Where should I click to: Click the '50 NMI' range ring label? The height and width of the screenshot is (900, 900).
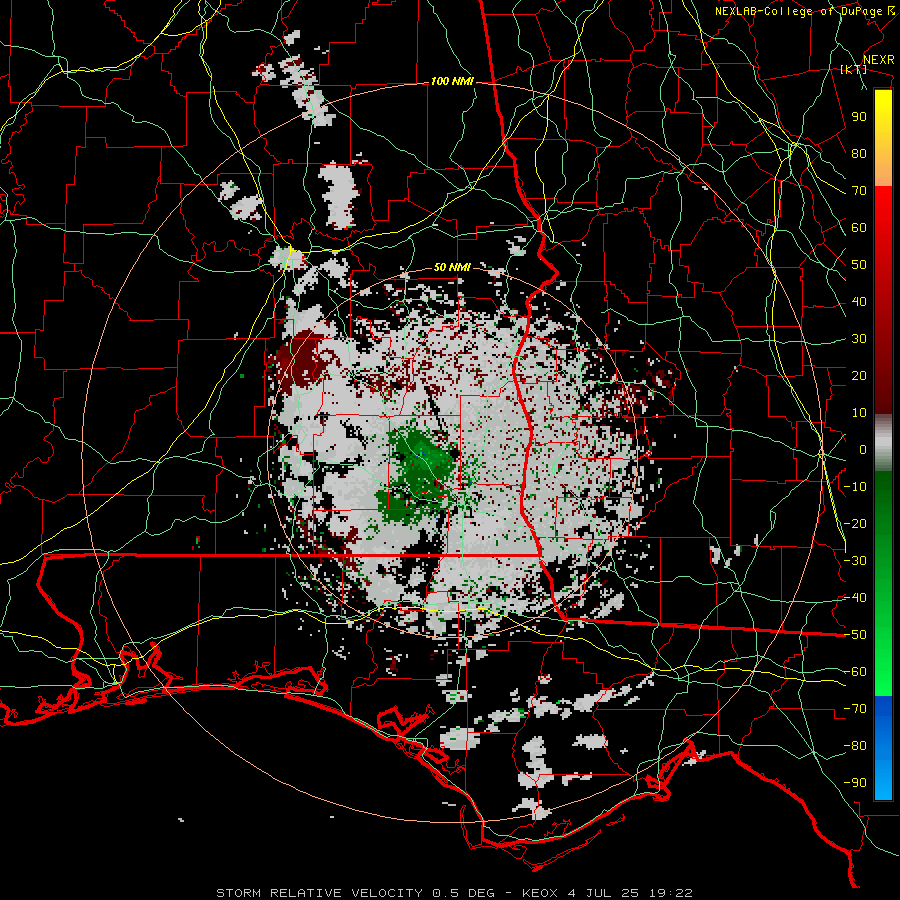pyautogui.click(x=452, y=267)
